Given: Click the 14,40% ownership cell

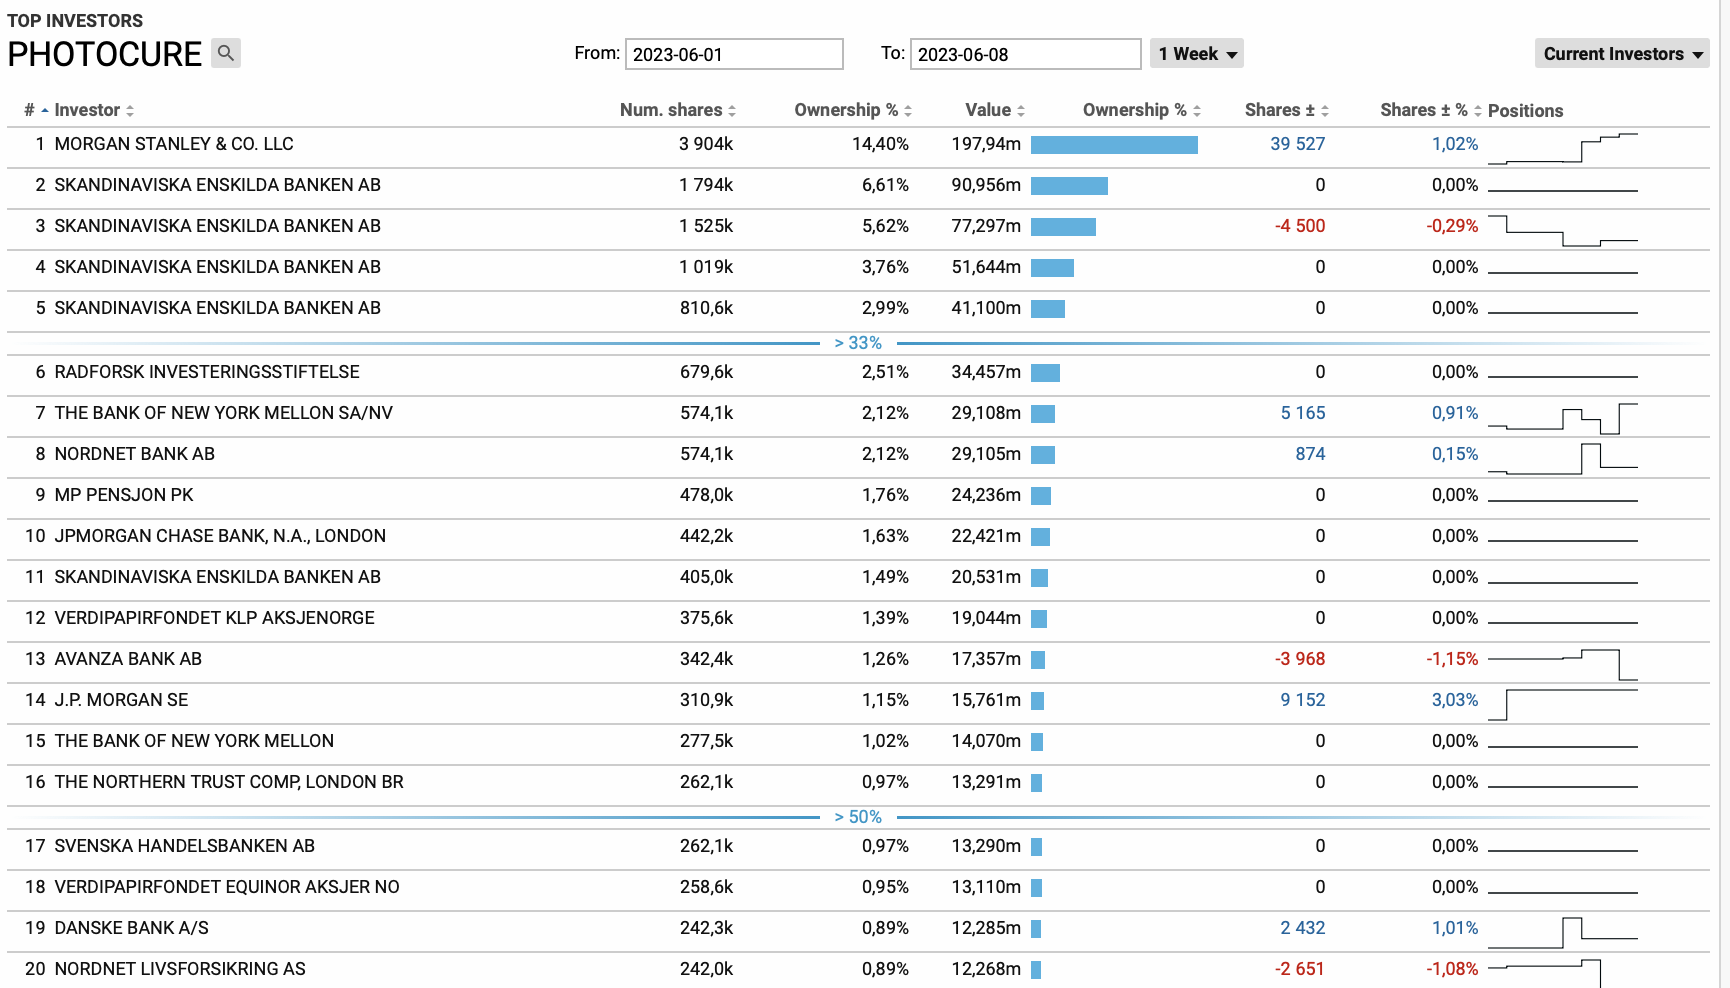Looking at the screenshot, I should coord(880,144).
